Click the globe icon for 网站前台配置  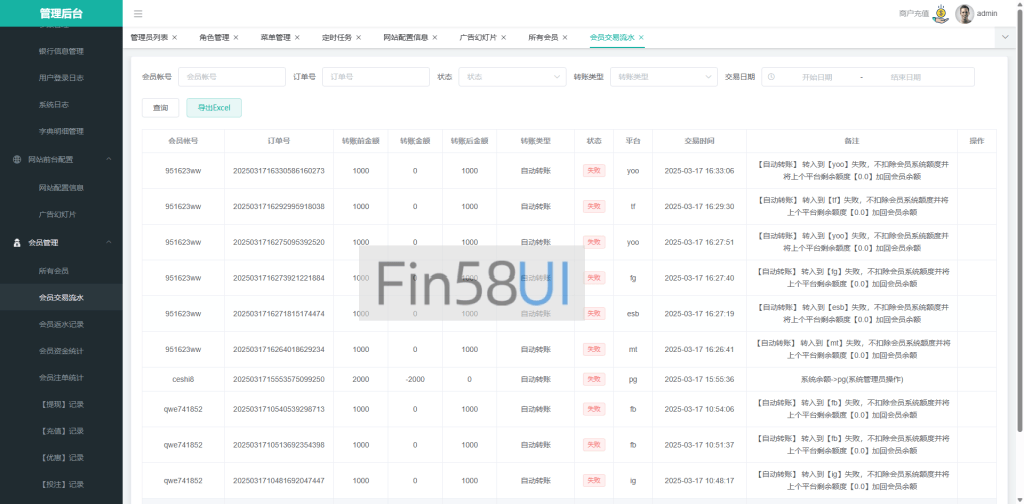pyautogui.click(x=17, y=159)
